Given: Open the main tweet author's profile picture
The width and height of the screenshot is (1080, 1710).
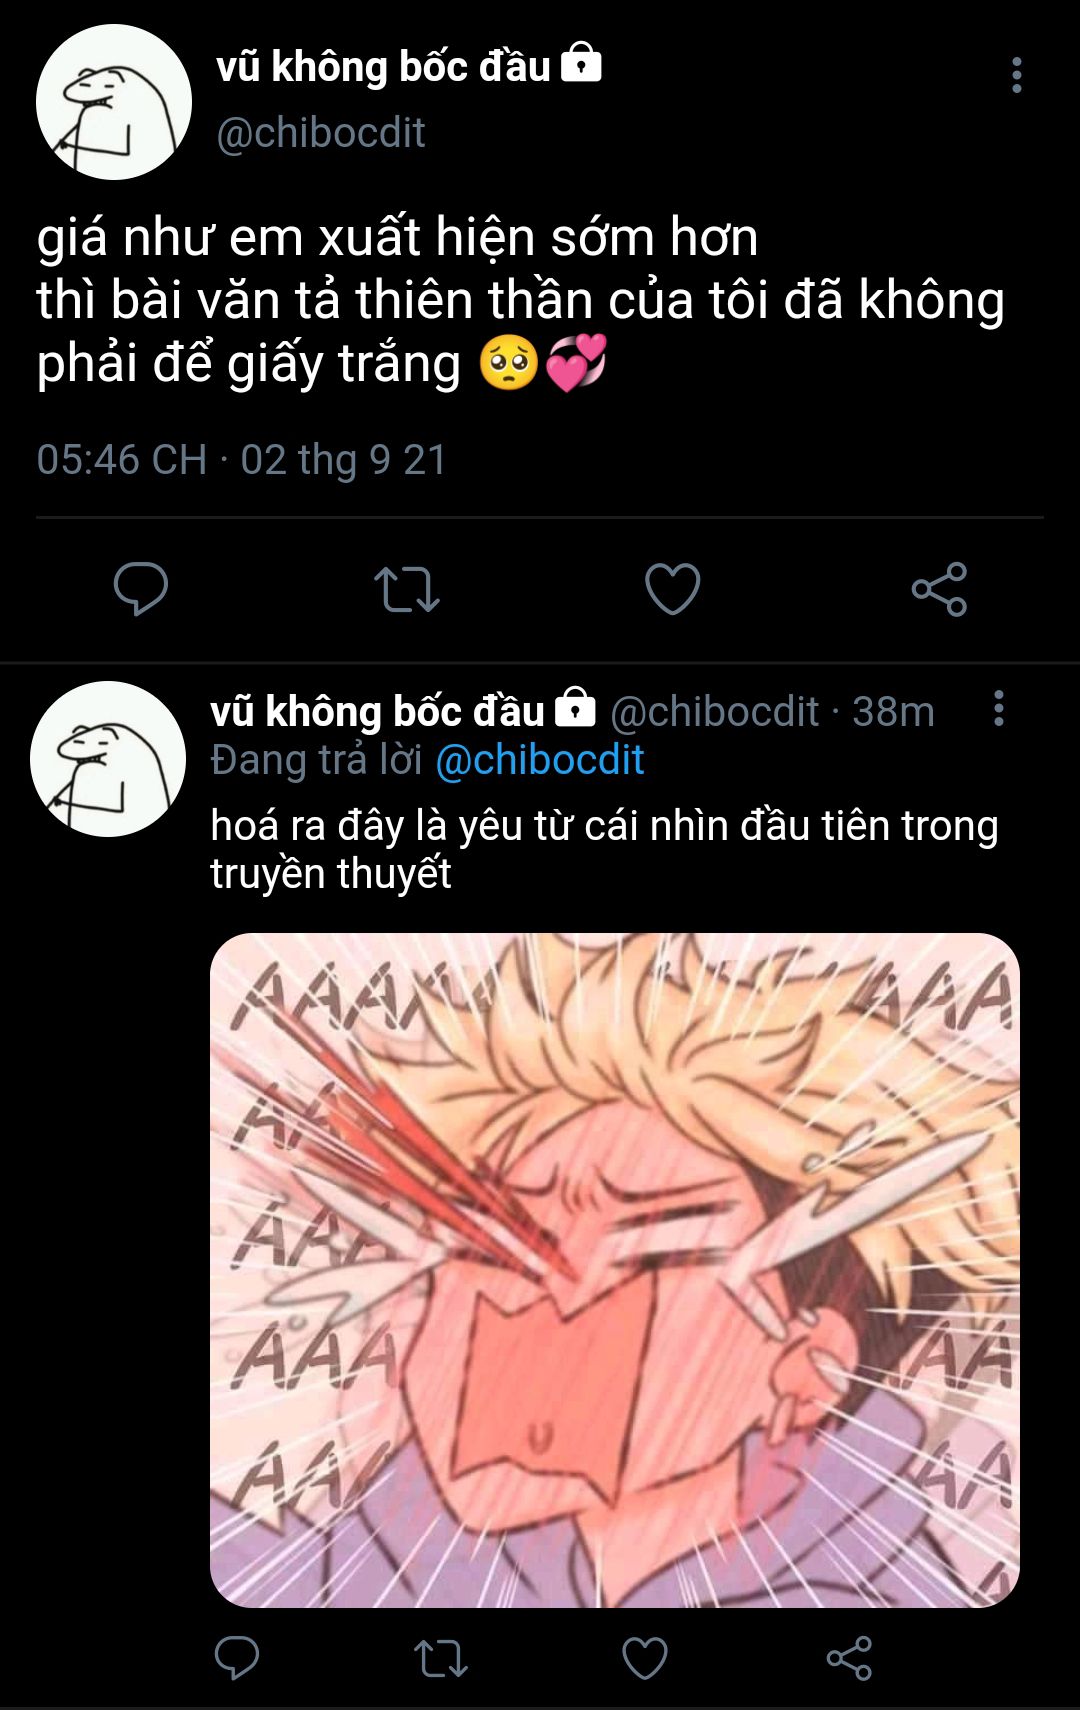Looking at the screenshot, I should coord(114,102).
